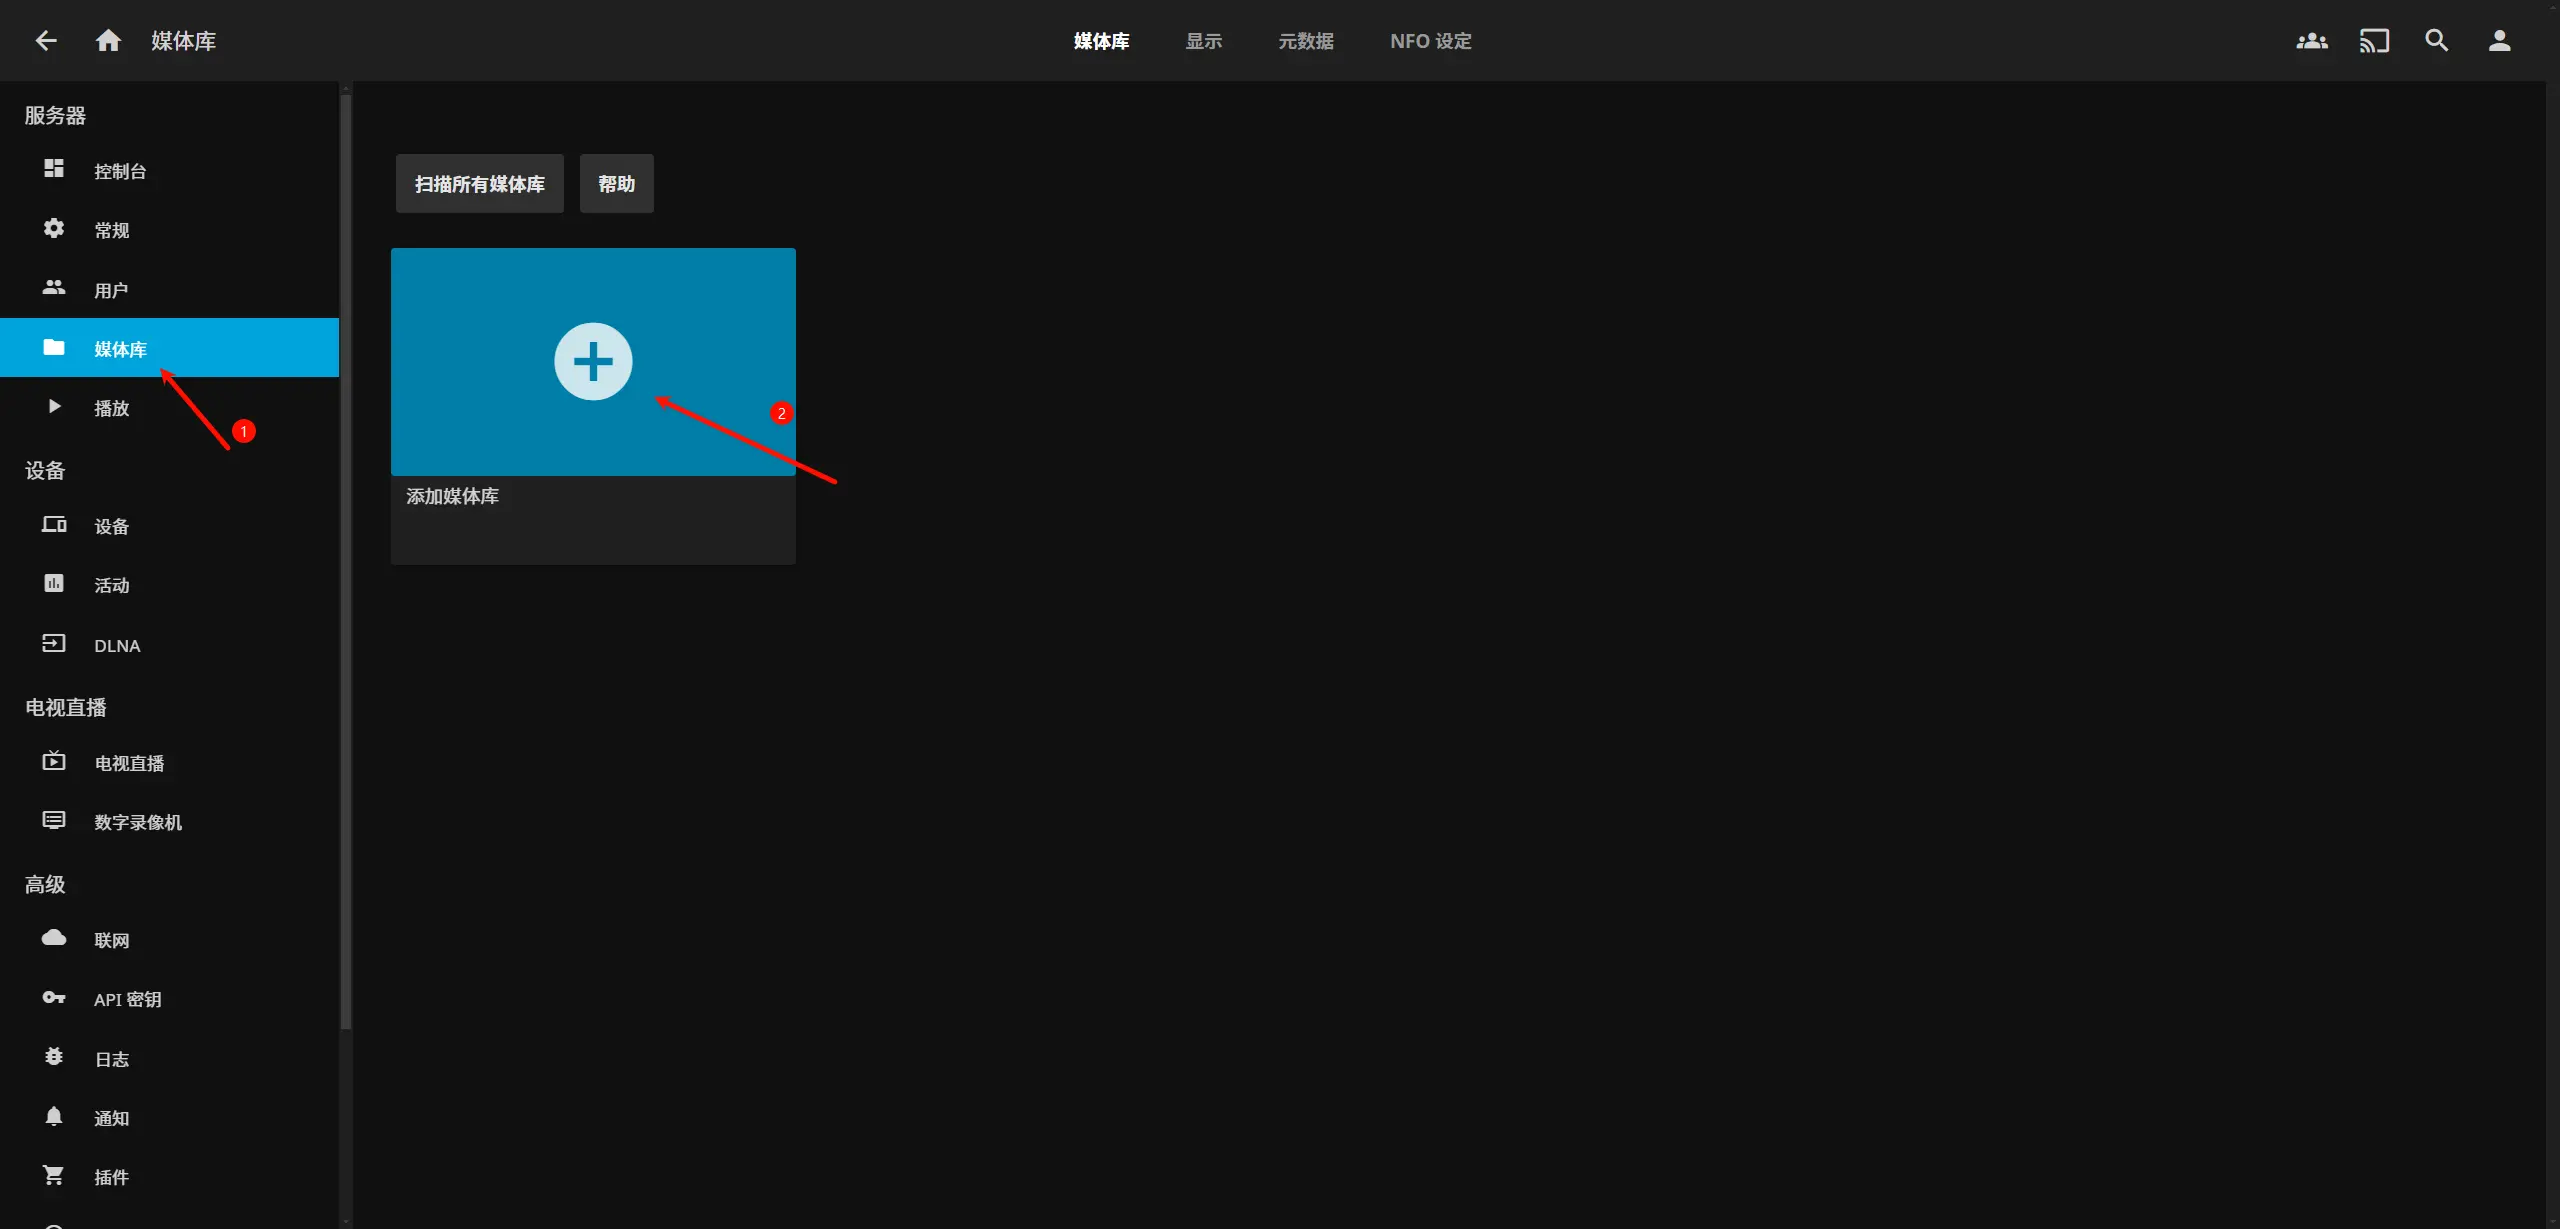Click the back arrow icon
The height and width of the screenshot is (1229, 2560).
[46, 41]
